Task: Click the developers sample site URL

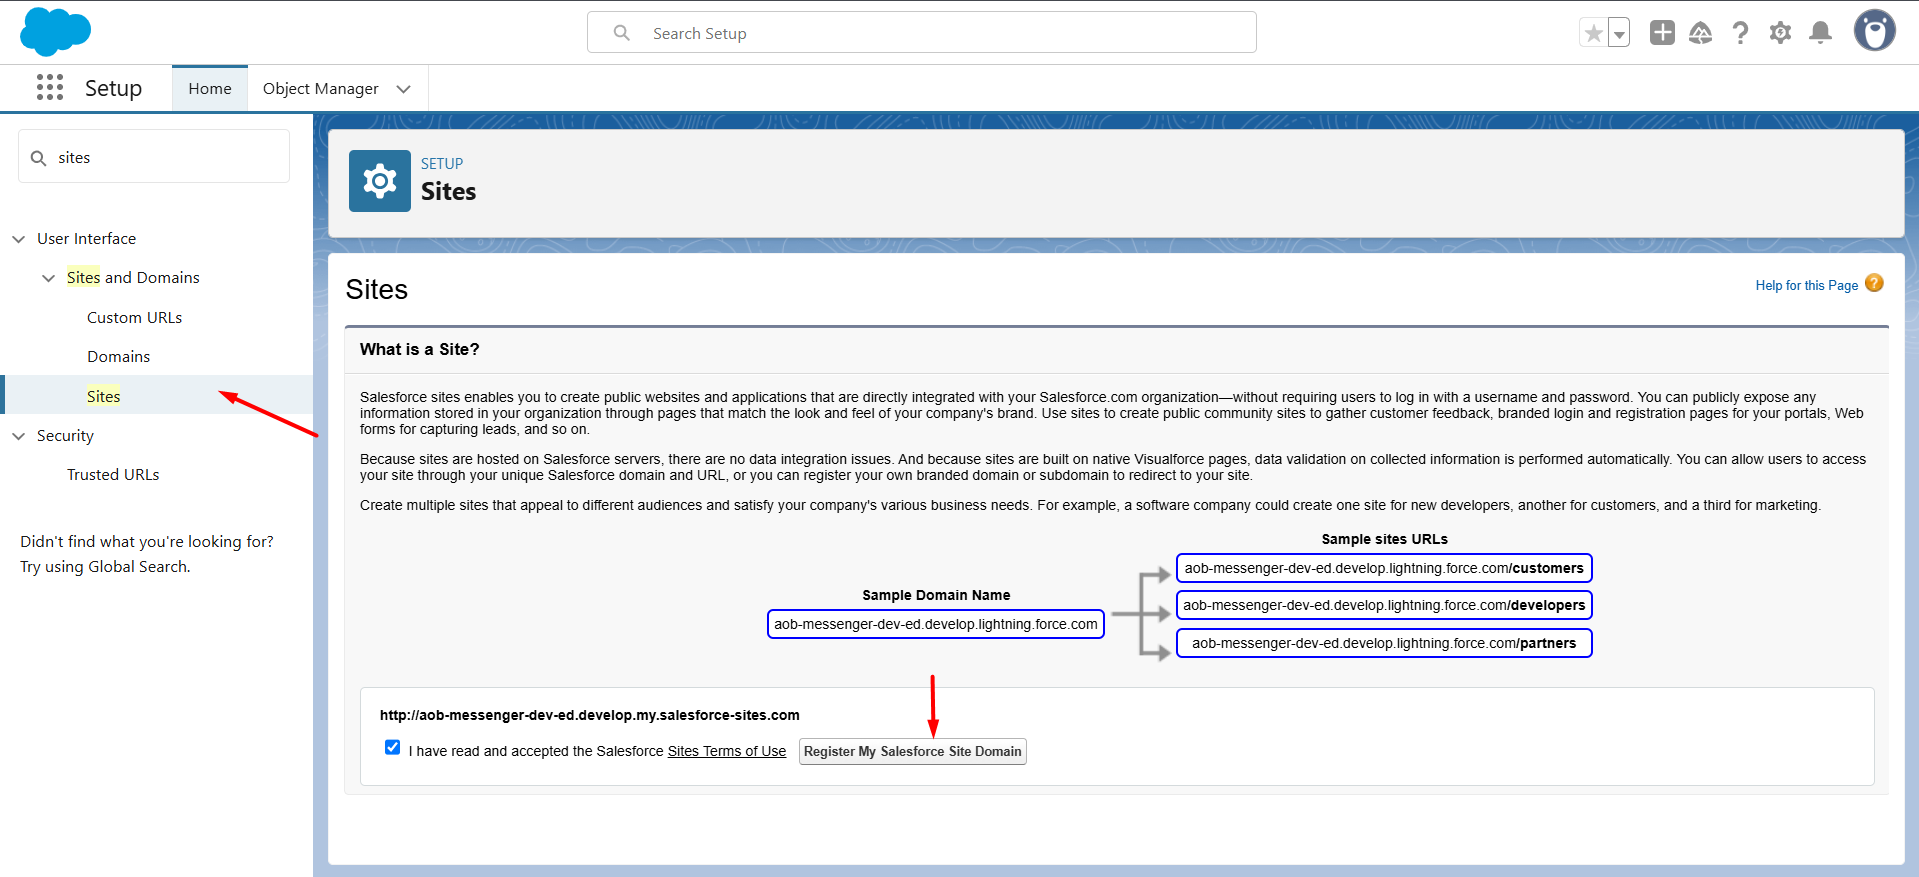Action: (1384, 605)
